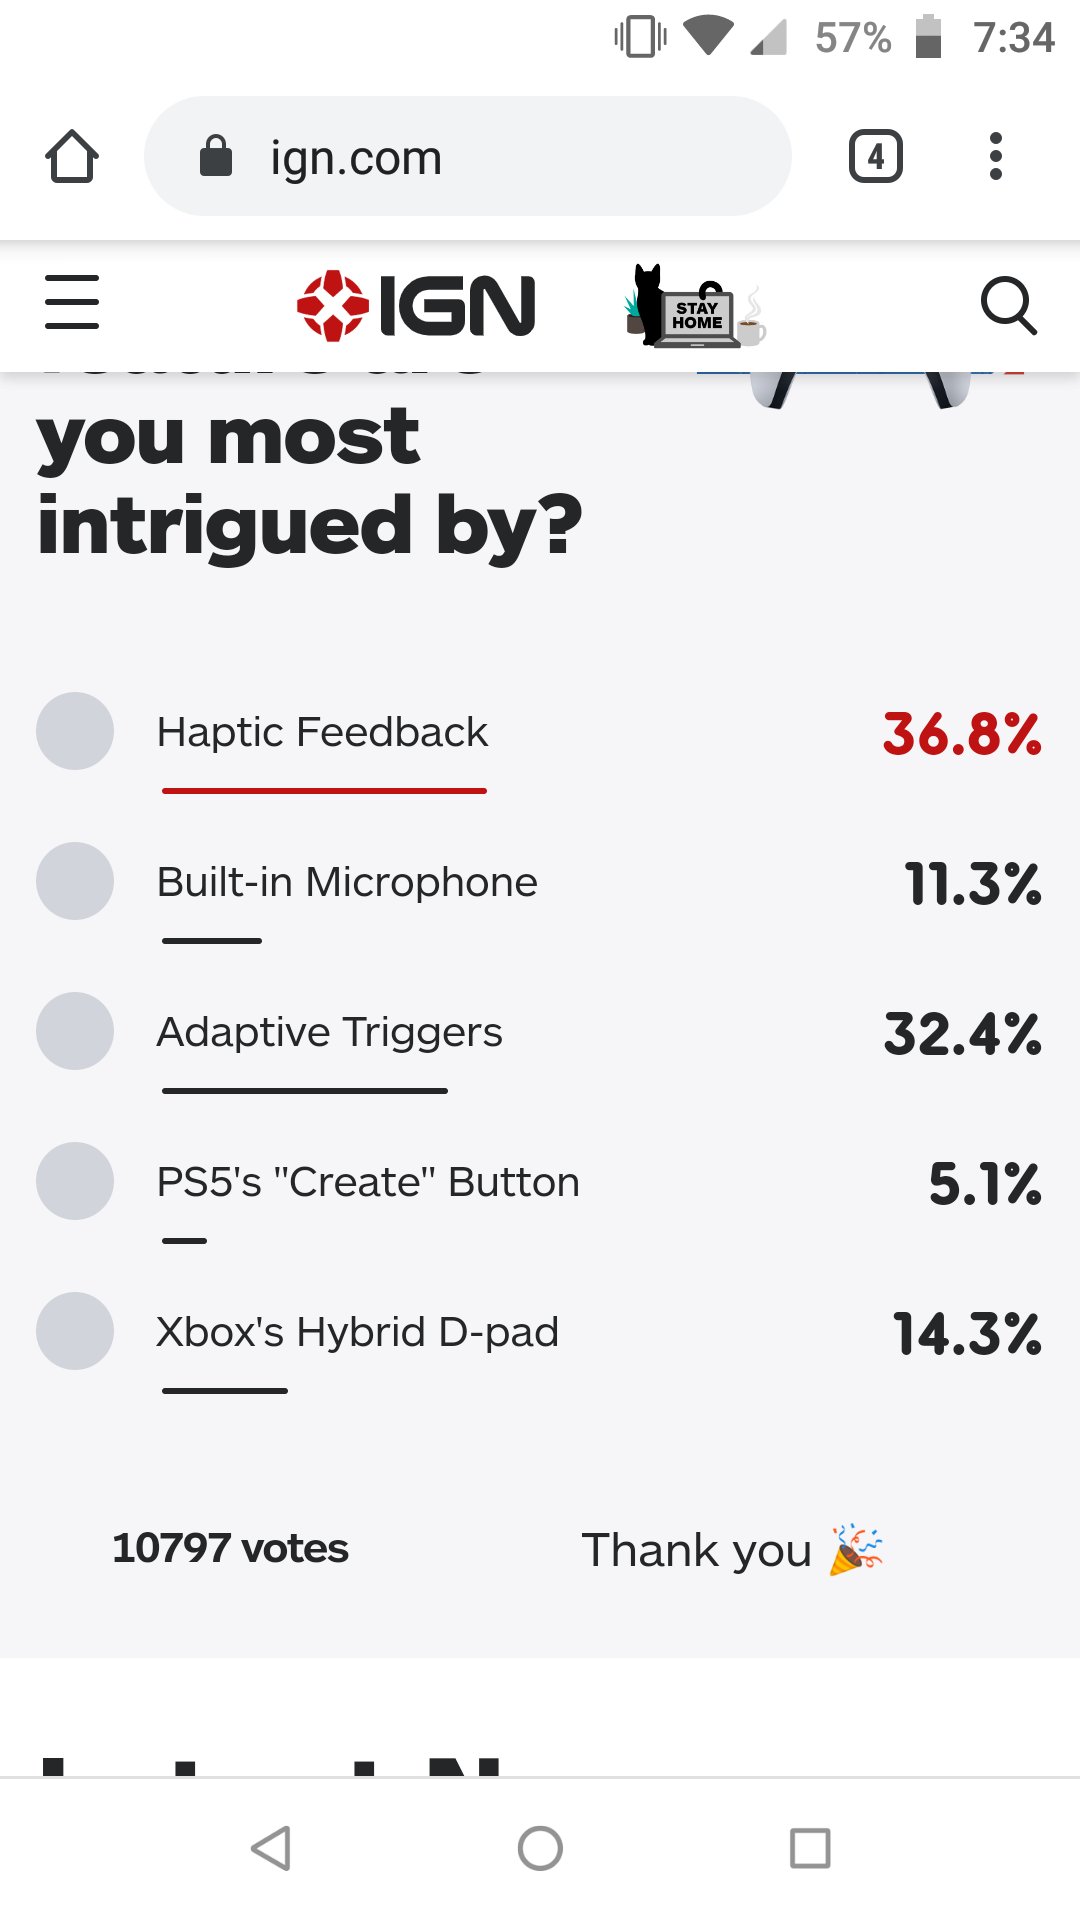Tap the 10797 votes count

[x=229, y=1548]
